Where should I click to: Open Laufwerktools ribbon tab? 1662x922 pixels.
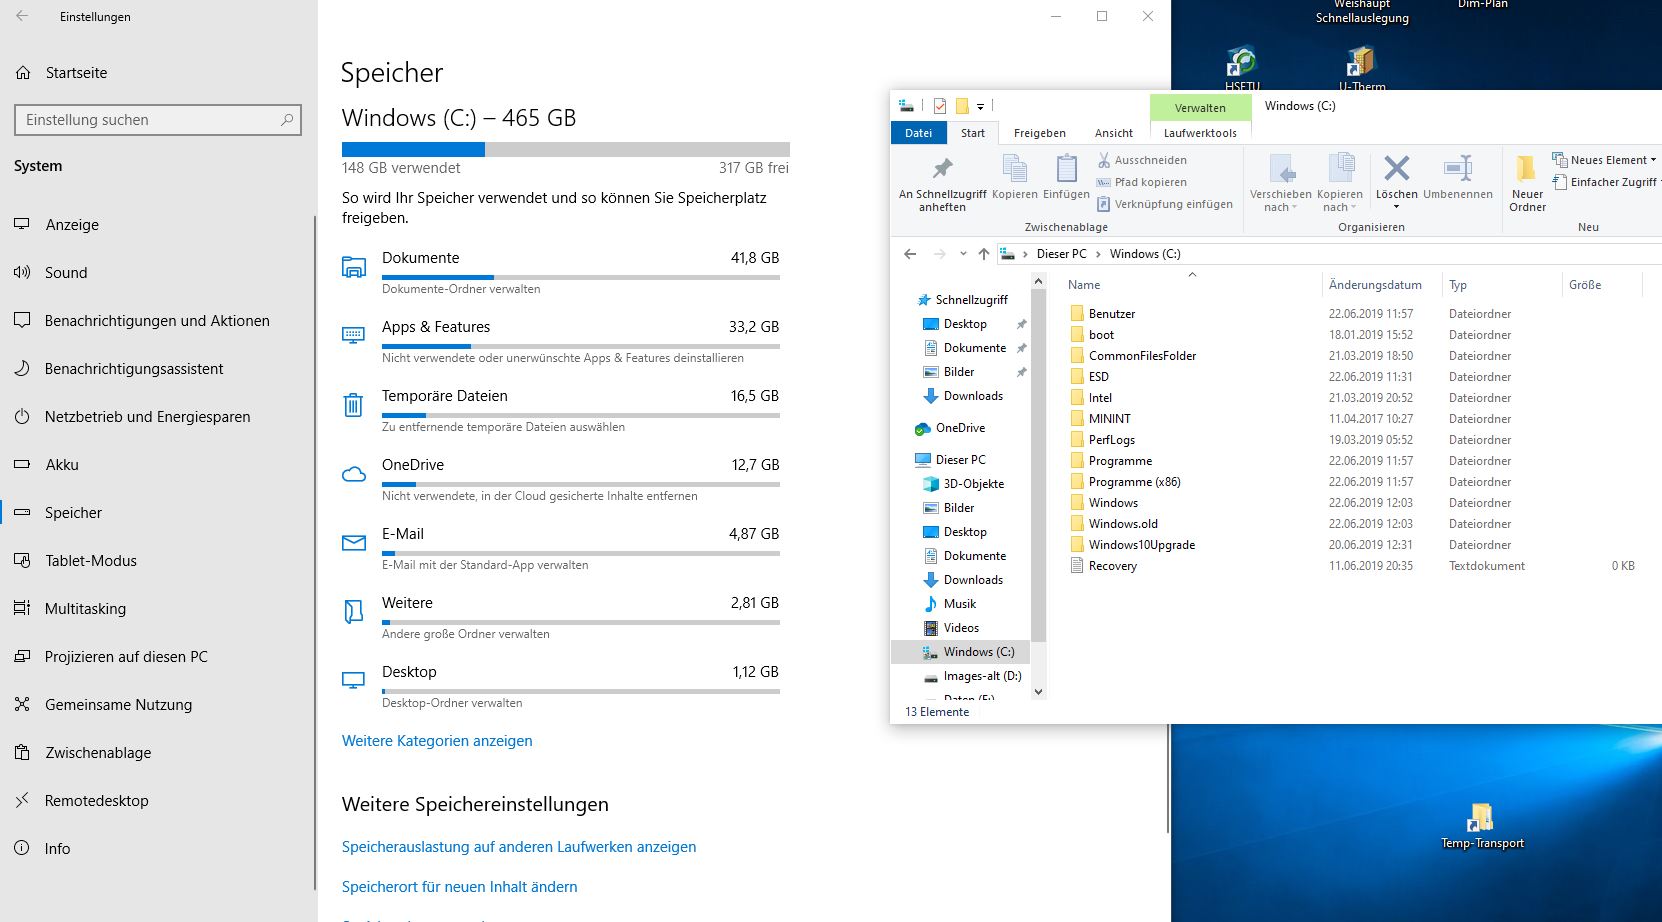[1200, 133]
